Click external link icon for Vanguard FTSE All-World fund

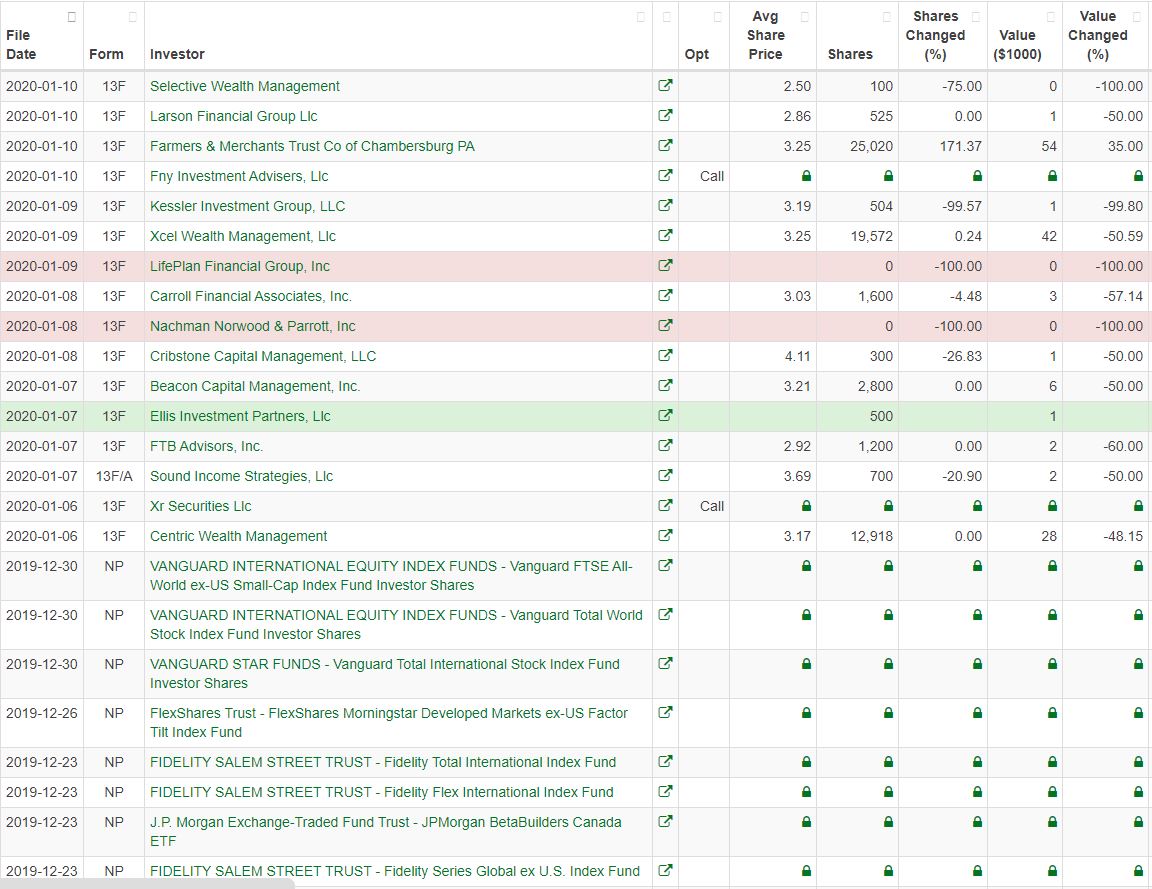[665, 566]
